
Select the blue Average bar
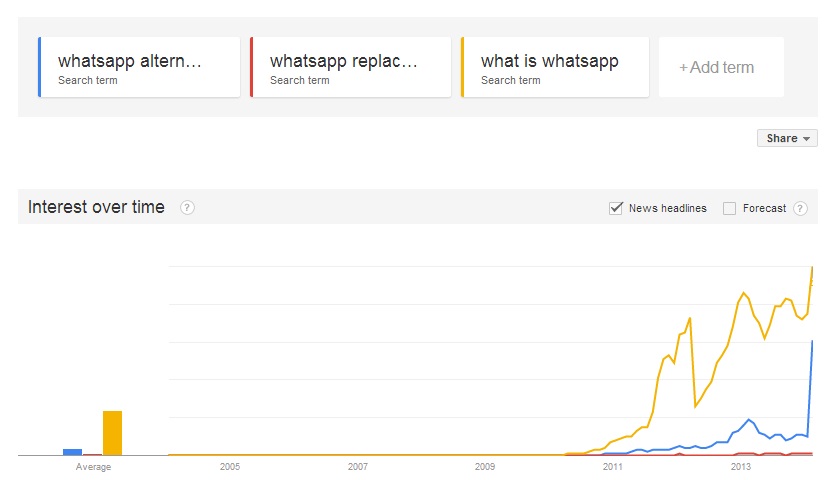(73, 452)
